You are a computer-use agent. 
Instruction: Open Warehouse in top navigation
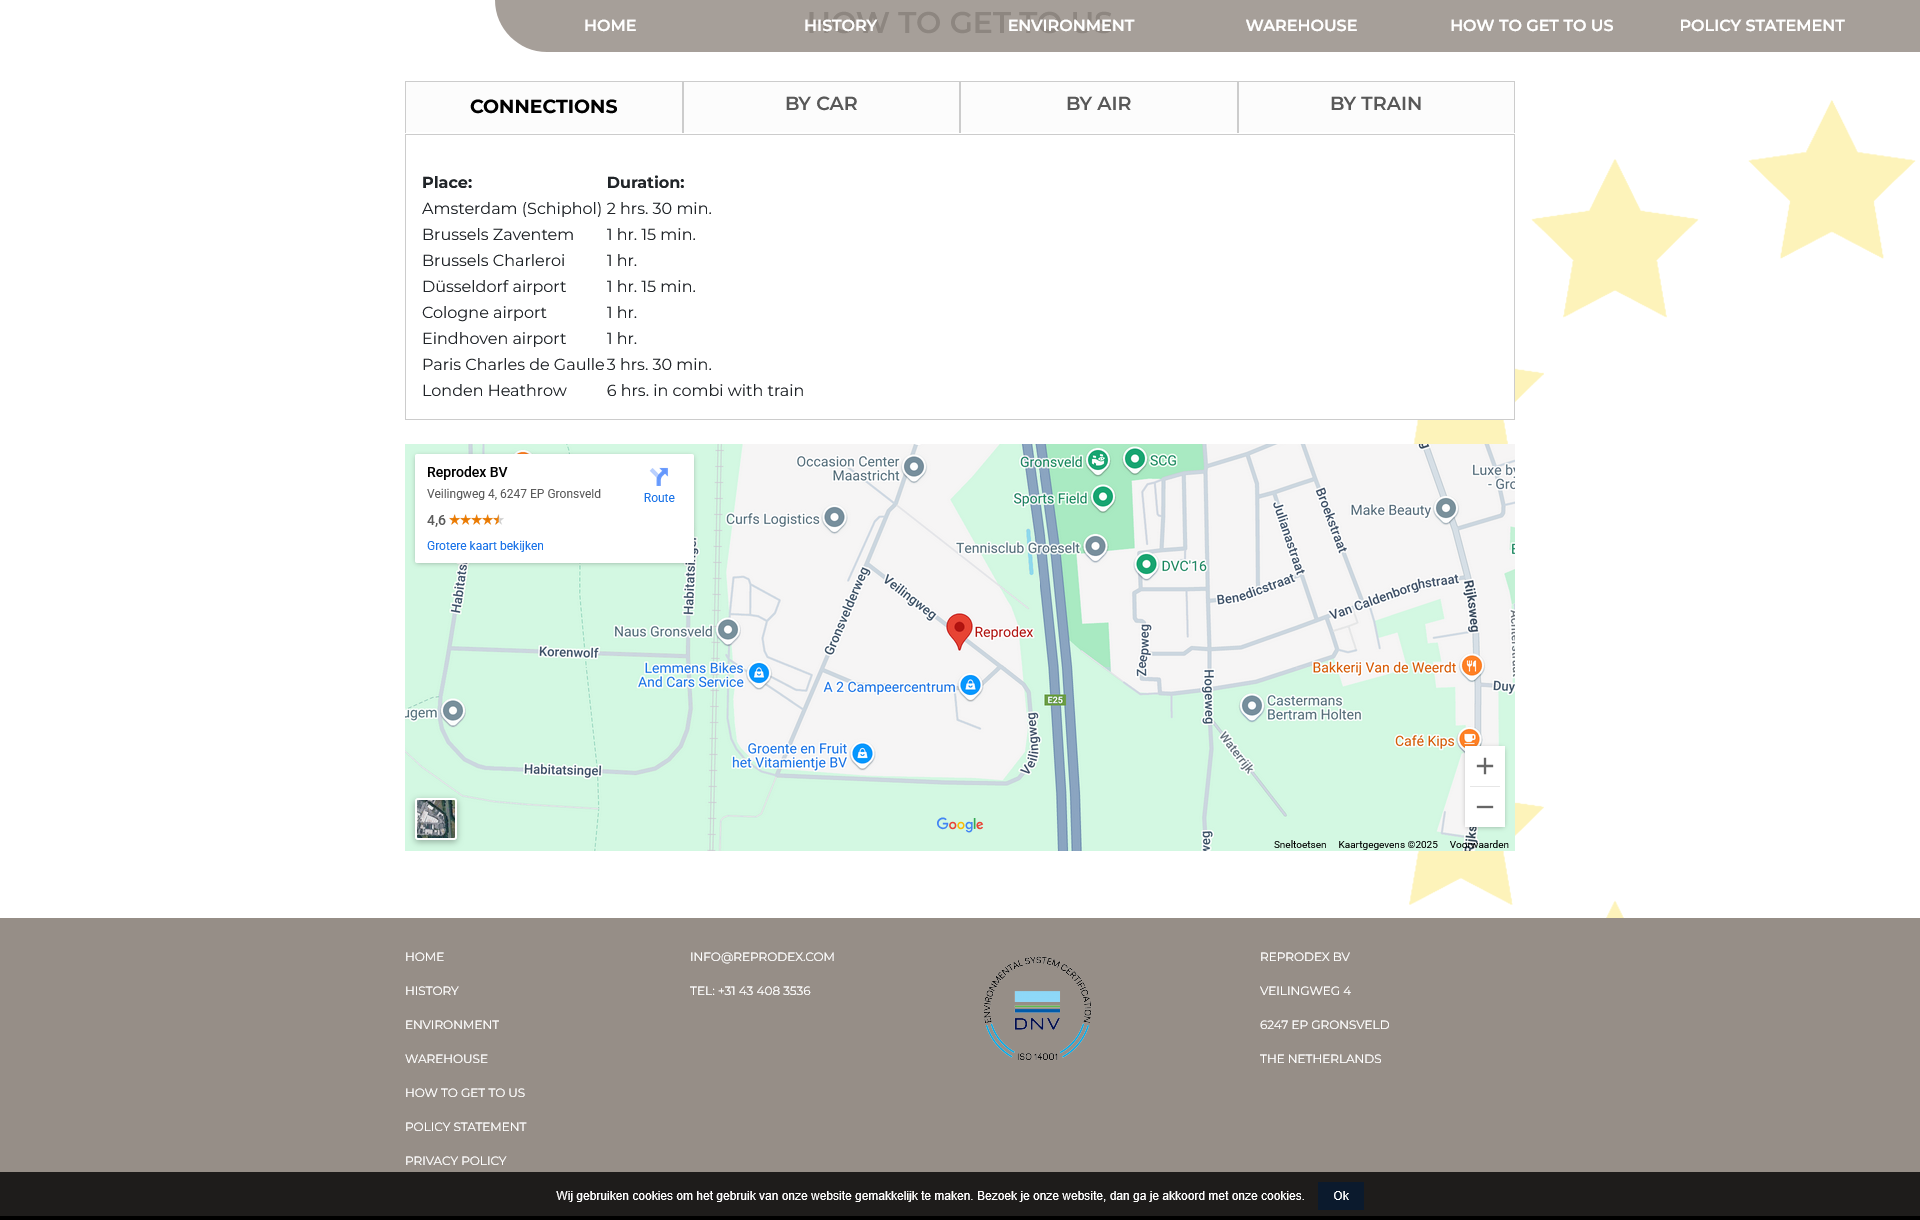coord(1301,25)
